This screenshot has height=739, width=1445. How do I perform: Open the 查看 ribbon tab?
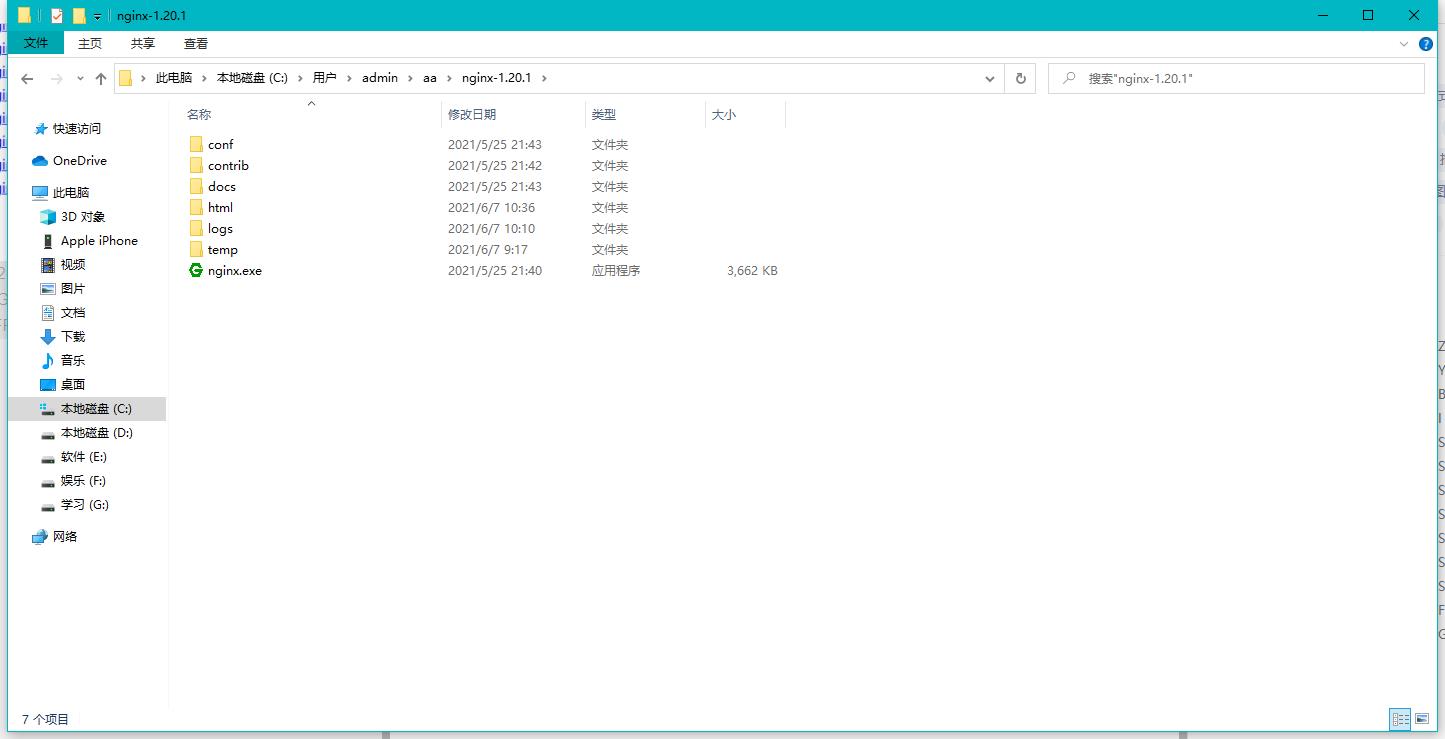(x=196, y=44)
